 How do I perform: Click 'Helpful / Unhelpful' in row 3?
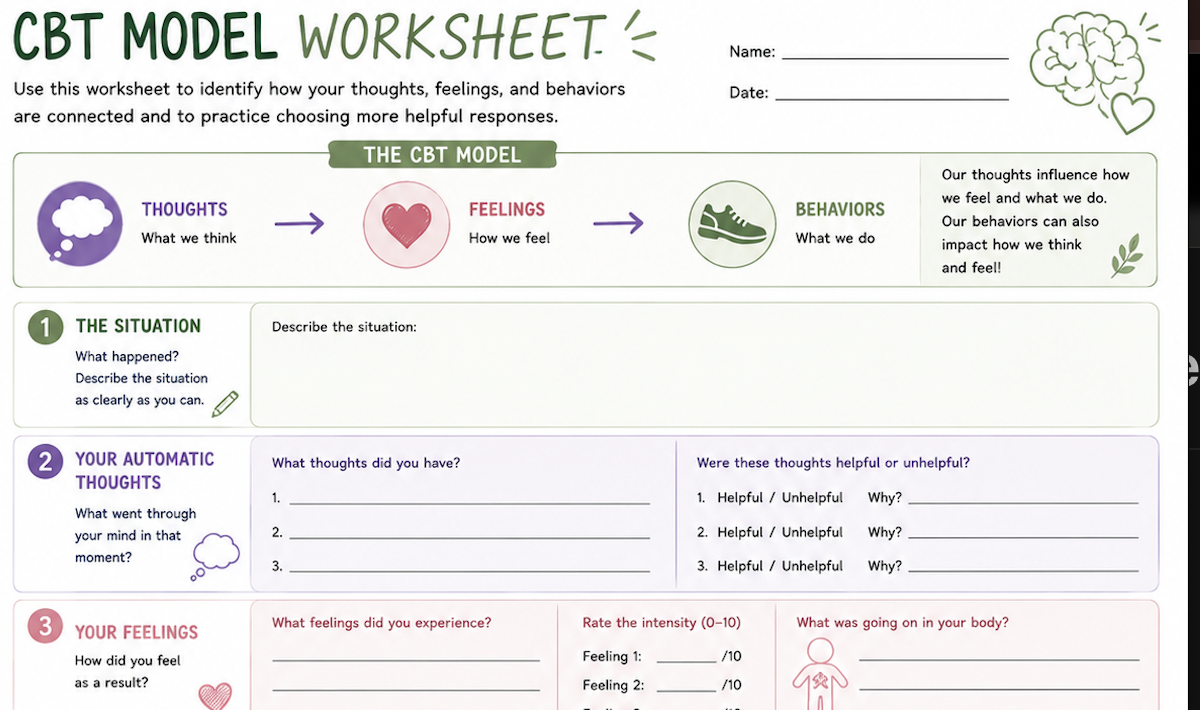780,566
